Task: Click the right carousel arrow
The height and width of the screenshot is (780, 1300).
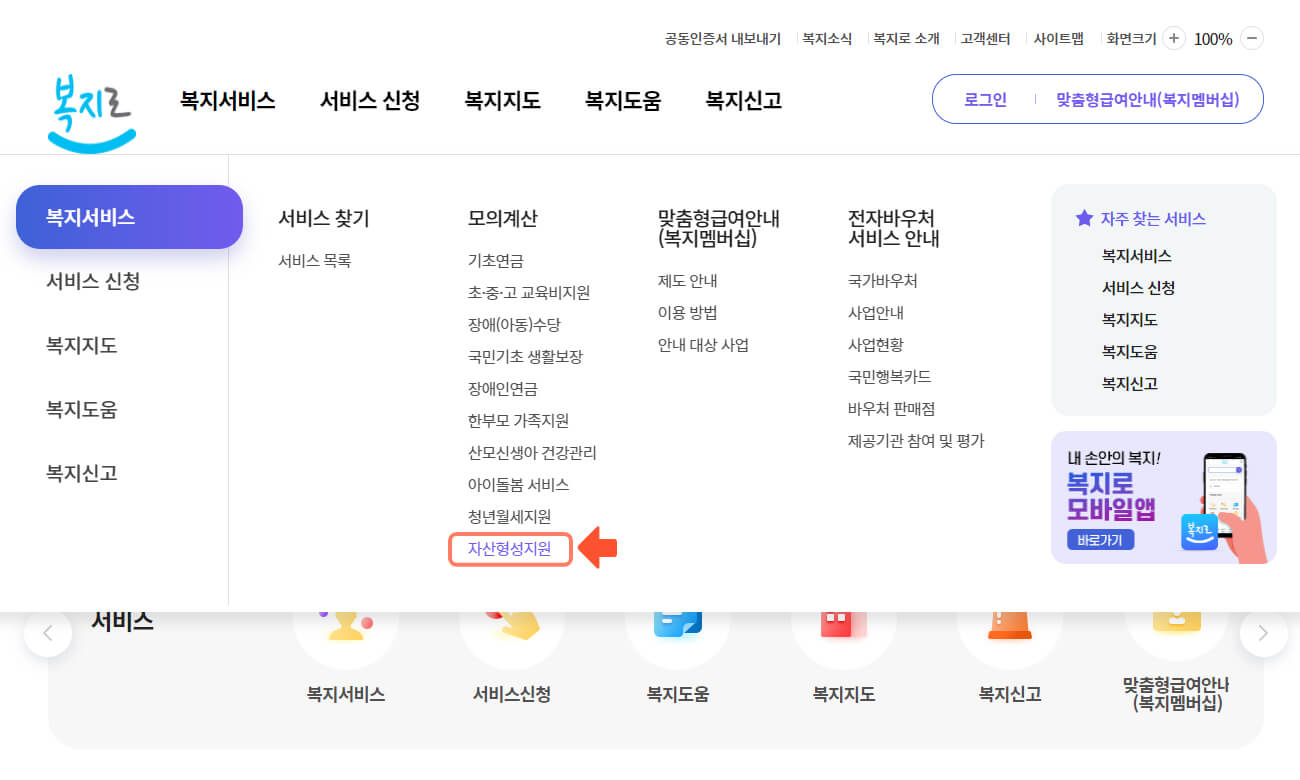Action: (1262, 633)
